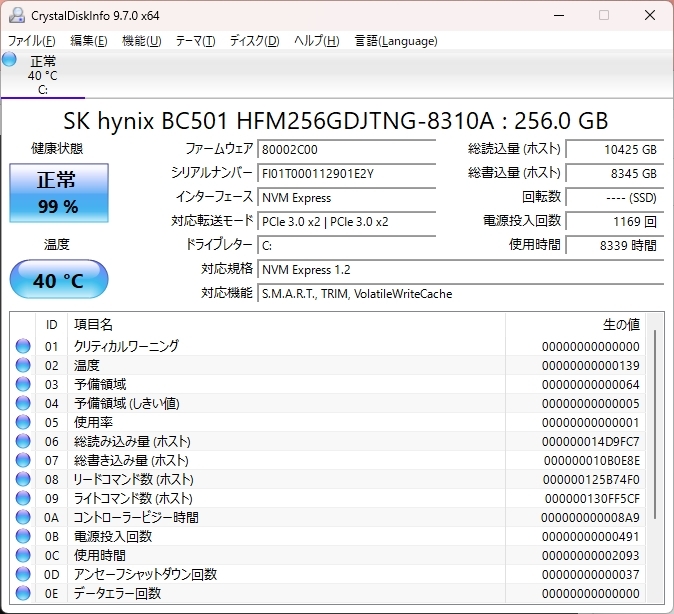Screen dimensions: 674x614
Task: Open the テーマ(T) menu
Action: coord(196,41)
